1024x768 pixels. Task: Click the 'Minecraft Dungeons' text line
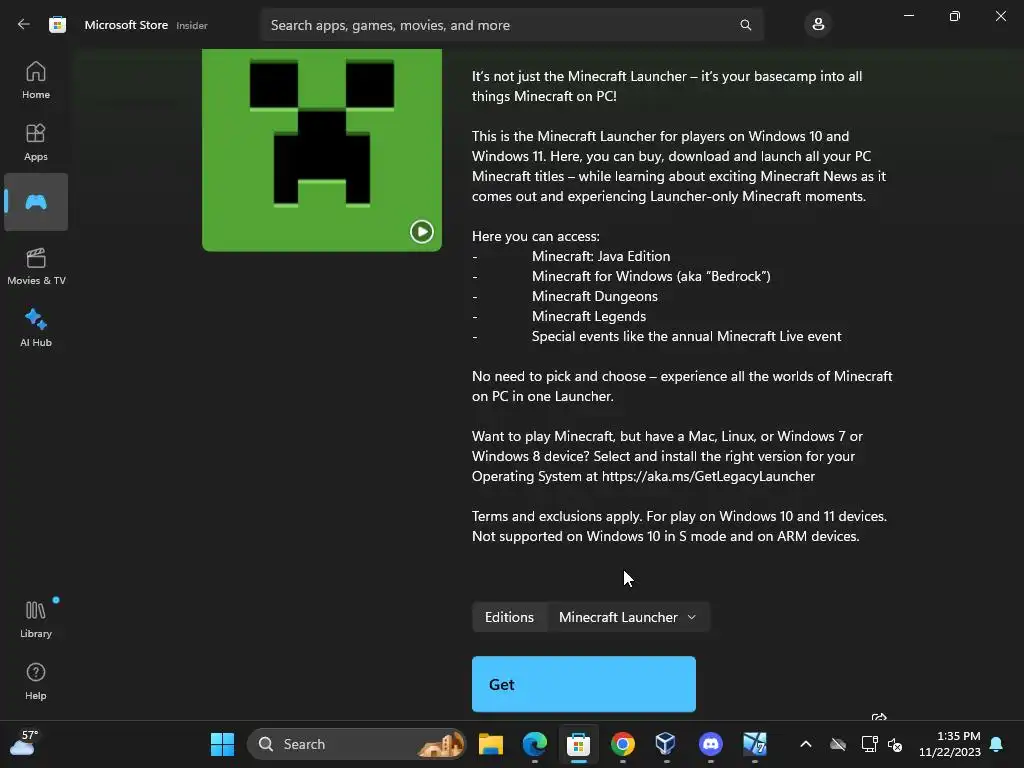[595, 296]
